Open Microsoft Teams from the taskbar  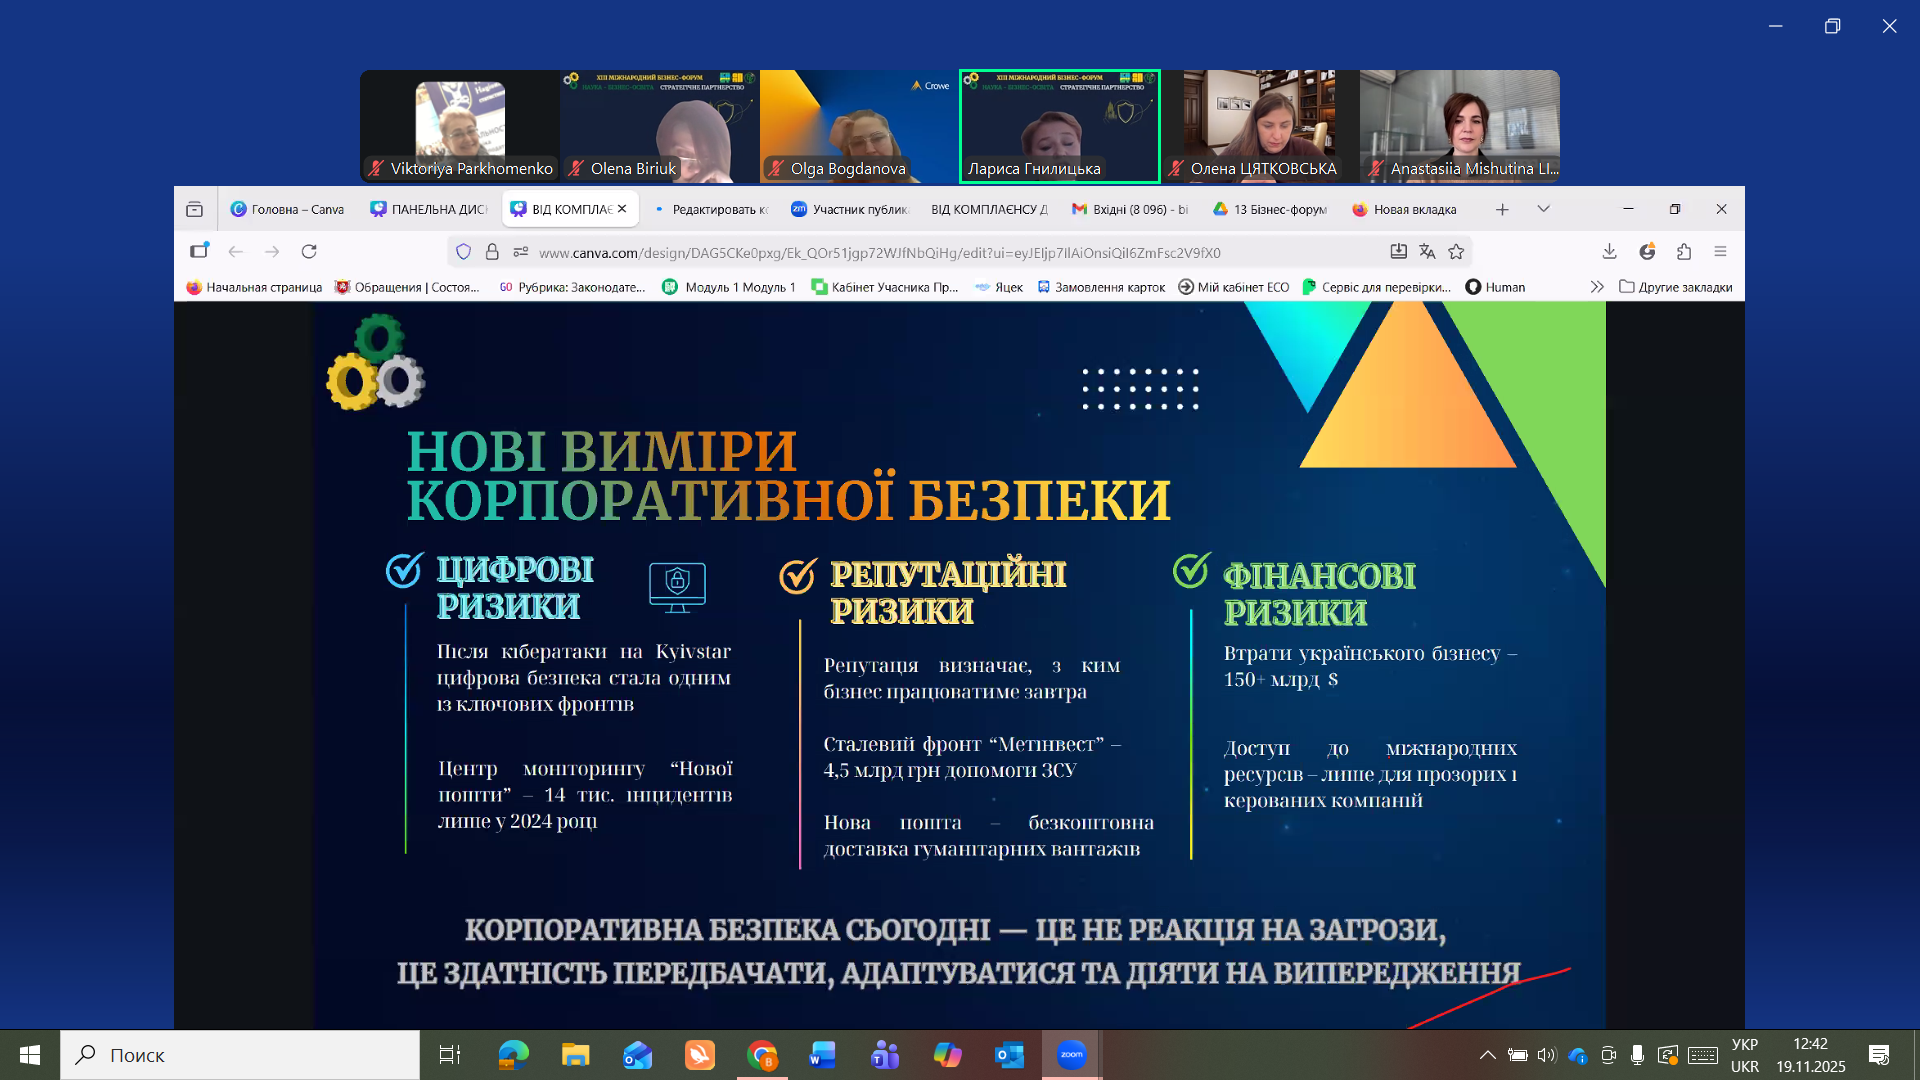tap(885, 1055)
